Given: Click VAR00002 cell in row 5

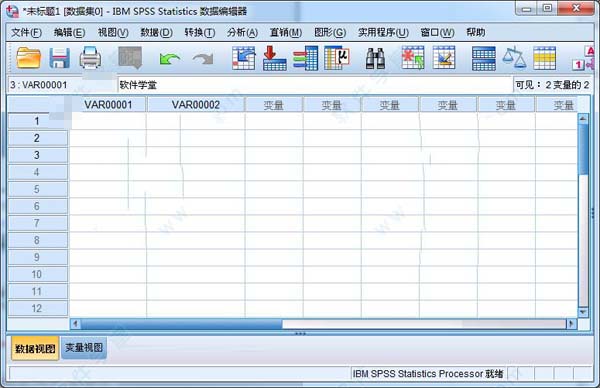Looking at the screenshot, I should [x=196, y=189].
